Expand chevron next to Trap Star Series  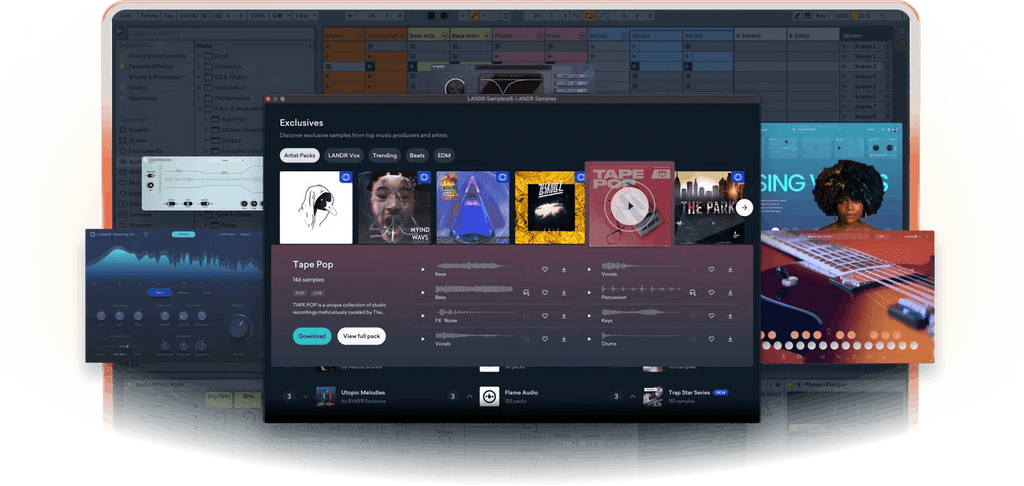(633, 397)
